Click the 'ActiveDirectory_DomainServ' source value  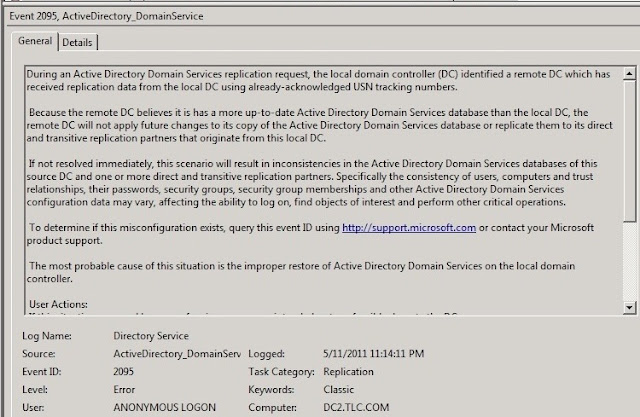[177, 354]
